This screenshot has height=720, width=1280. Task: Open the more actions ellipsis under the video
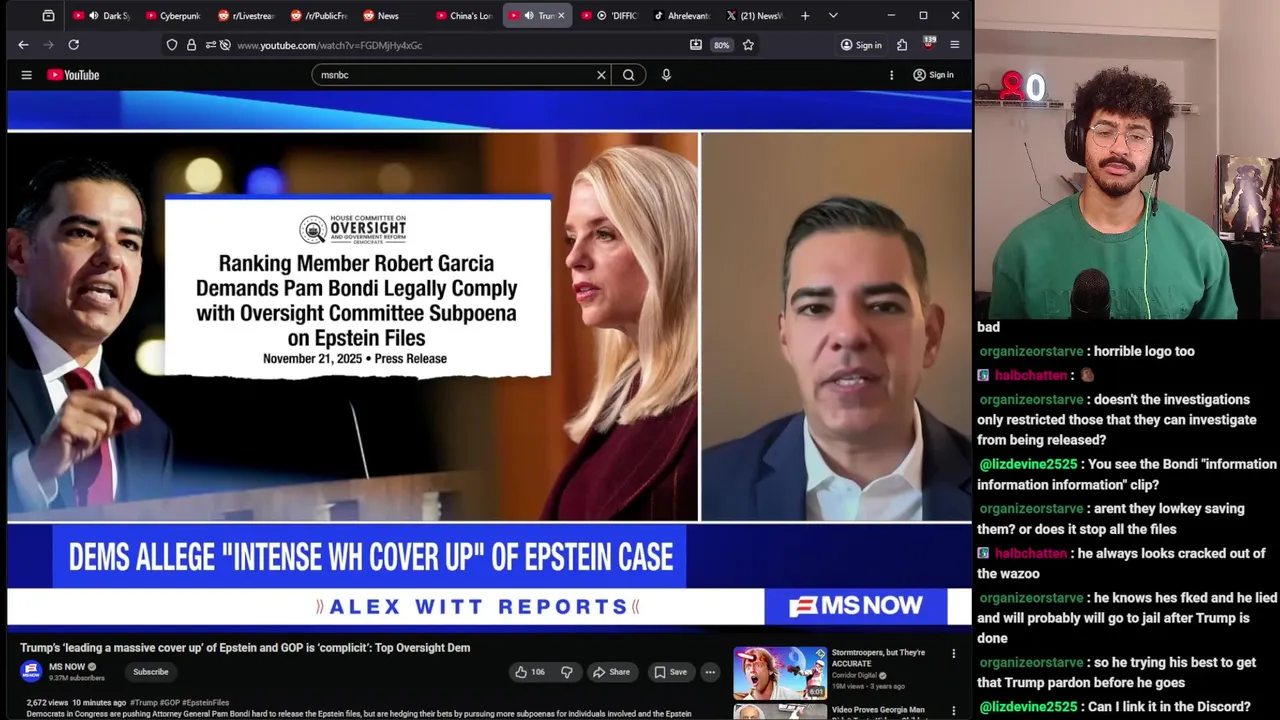710,672
